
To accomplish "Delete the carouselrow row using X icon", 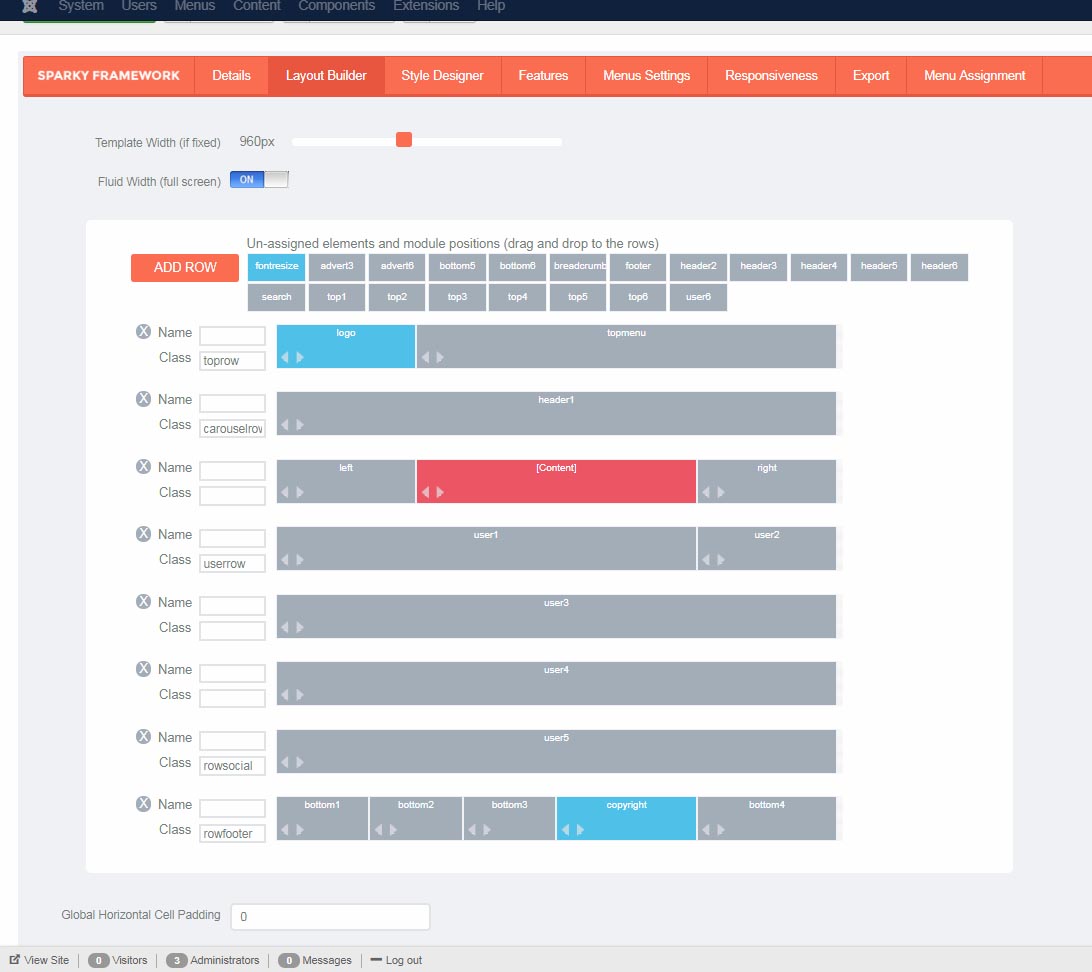I will 143,399.
